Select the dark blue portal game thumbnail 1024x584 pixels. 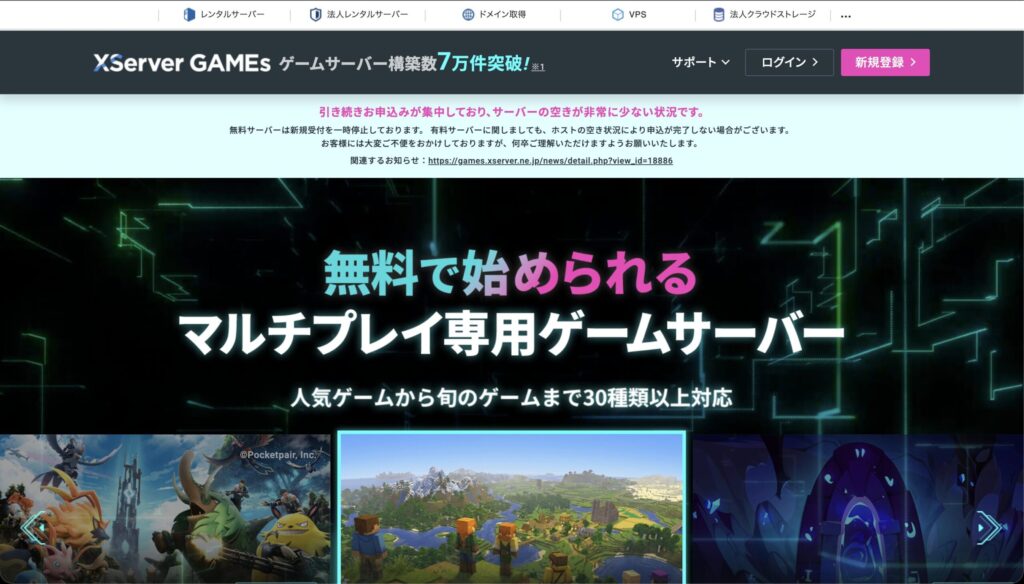(x=858, y=509)
